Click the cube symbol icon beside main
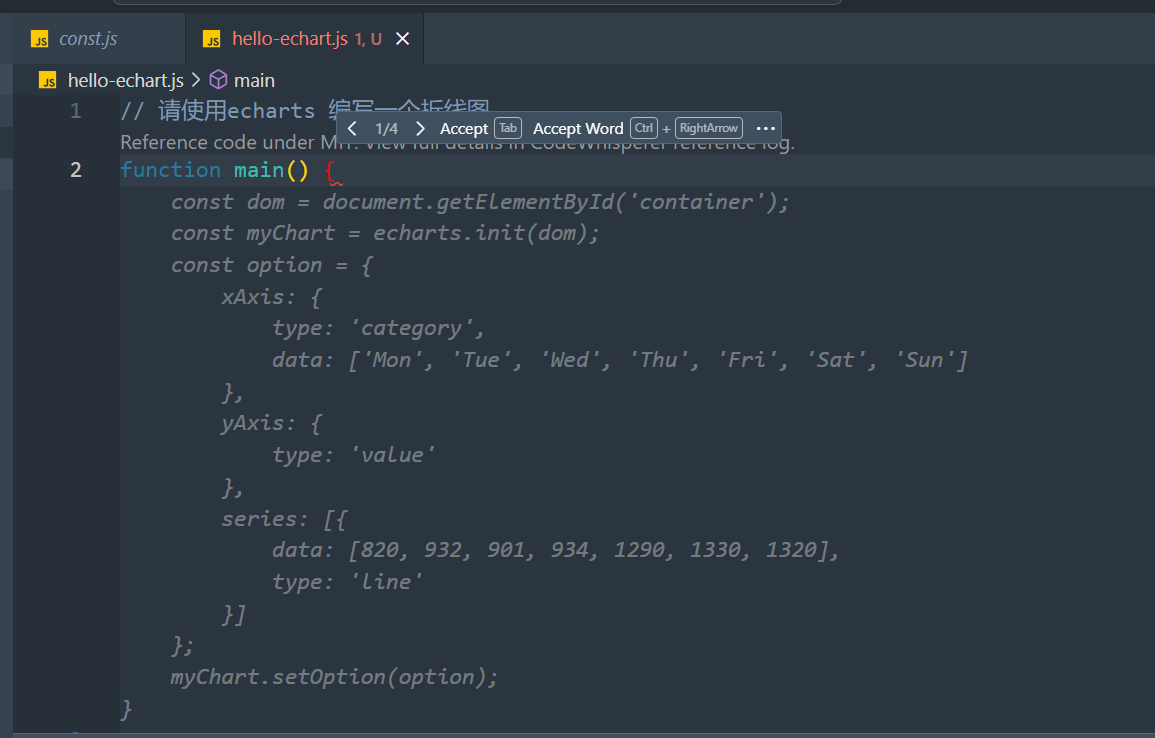This screenshot has width=1155, height=738. point(219,80)
